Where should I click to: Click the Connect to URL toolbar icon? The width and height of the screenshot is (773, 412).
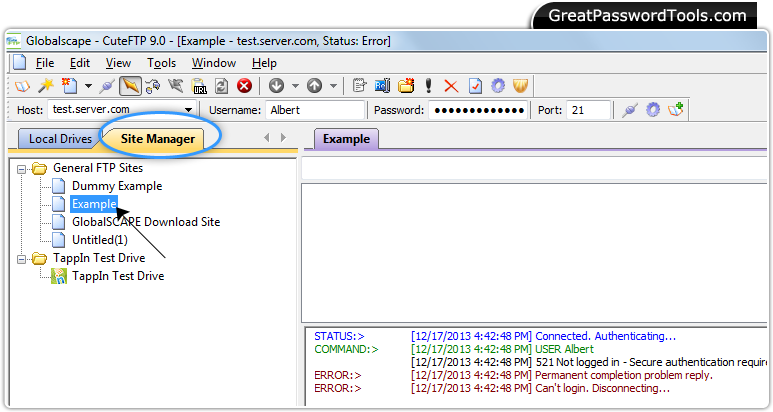(152, 86)
